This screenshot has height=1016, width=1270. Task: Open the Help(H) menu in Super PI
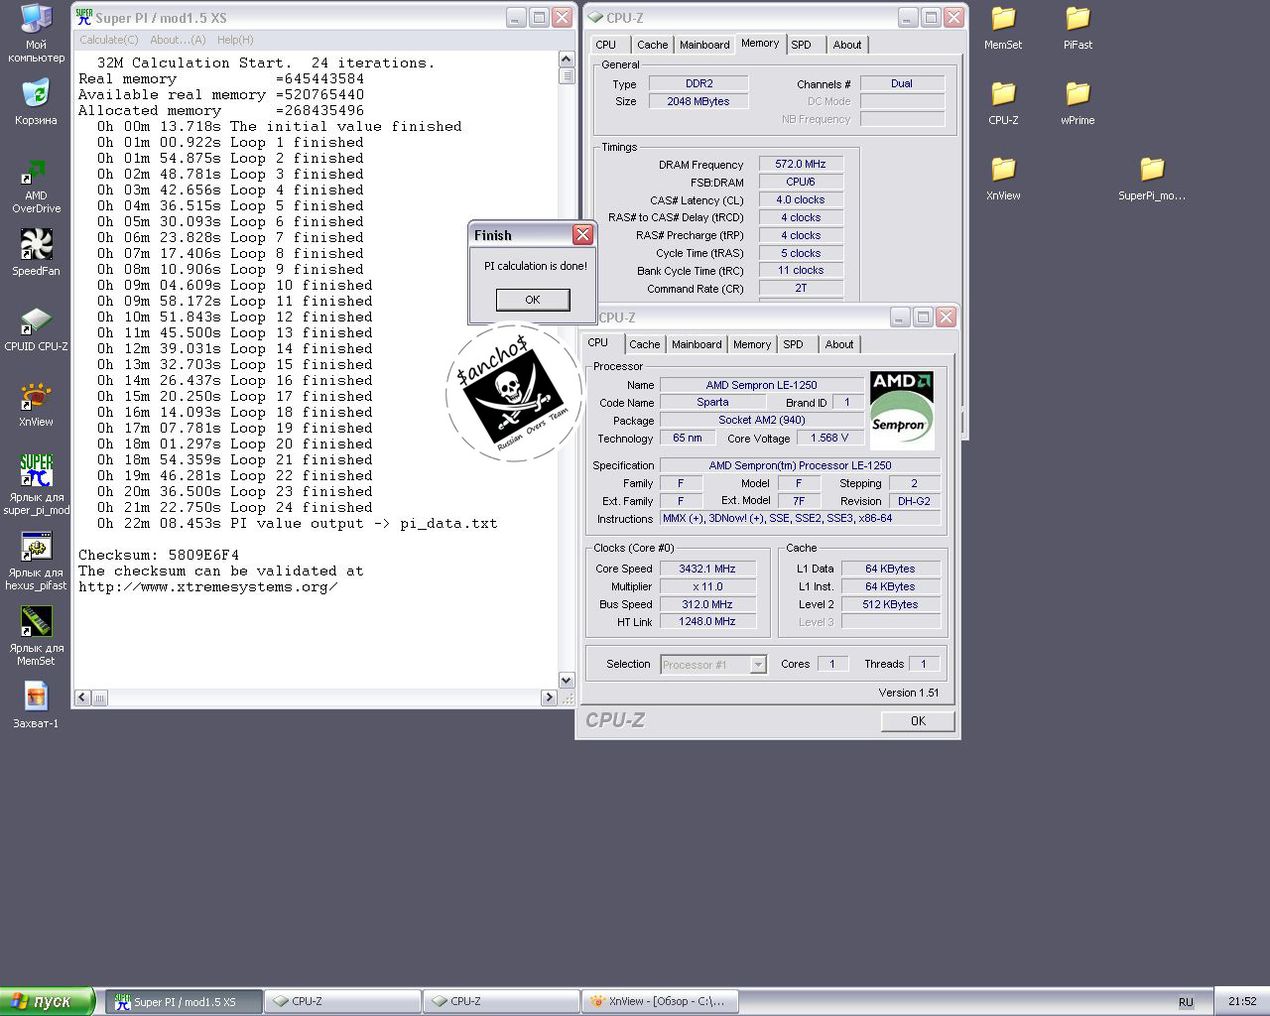235,40
